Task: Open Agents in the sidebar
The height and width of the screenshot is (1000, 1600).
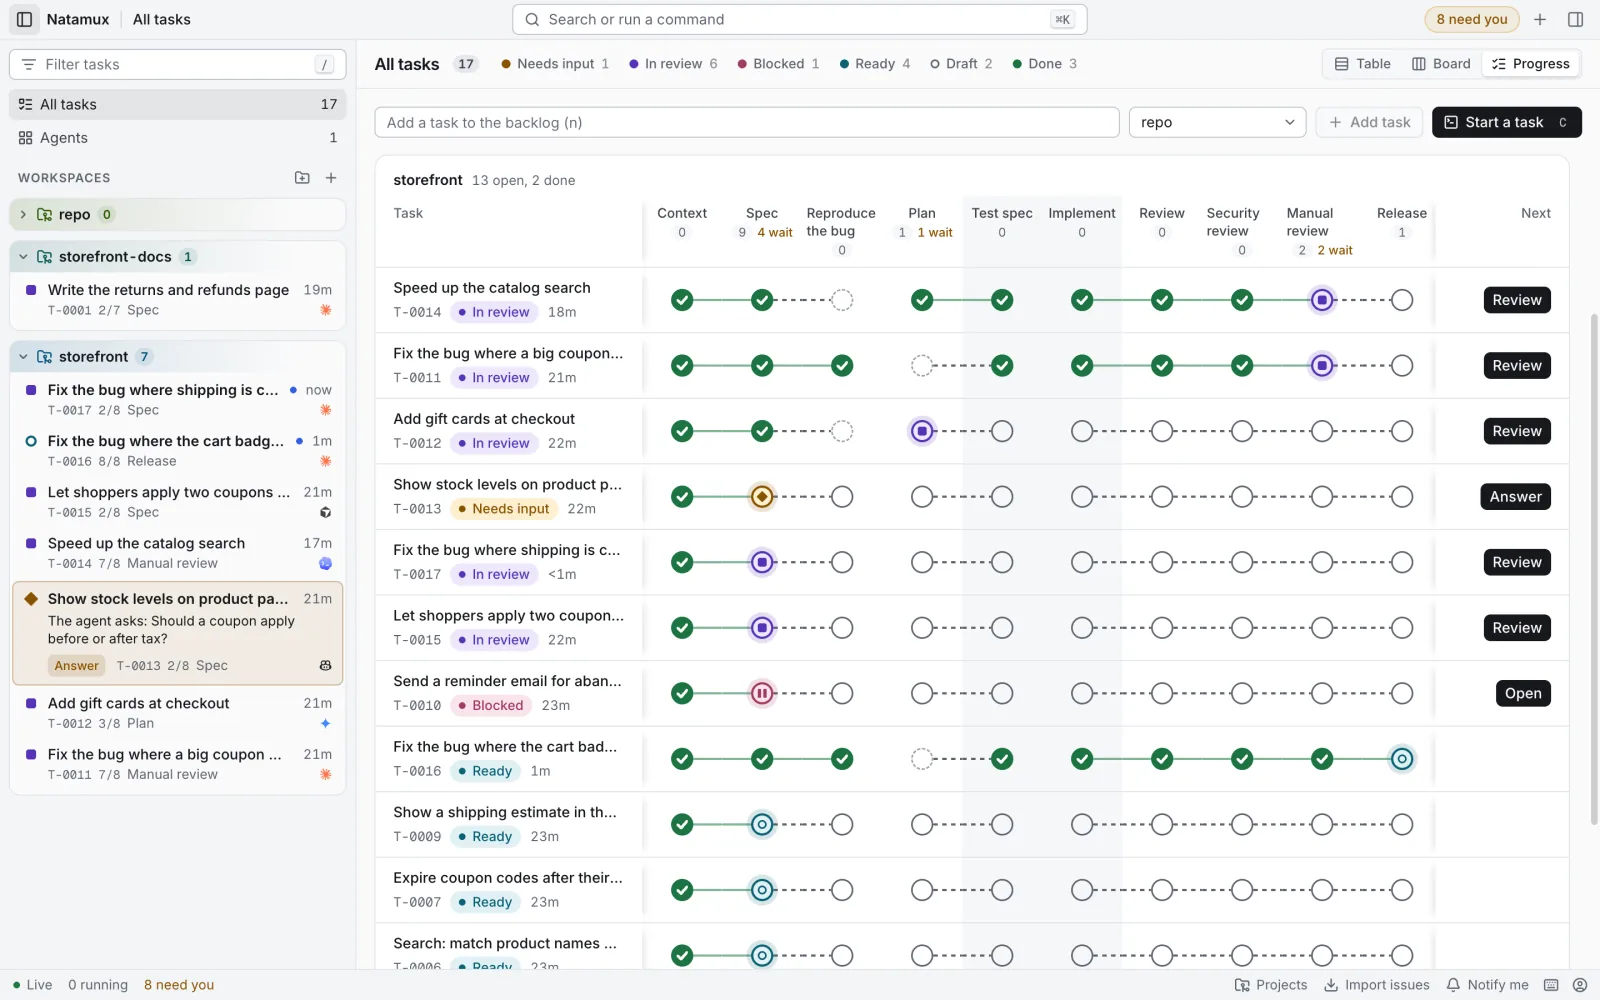Action: 178,138
